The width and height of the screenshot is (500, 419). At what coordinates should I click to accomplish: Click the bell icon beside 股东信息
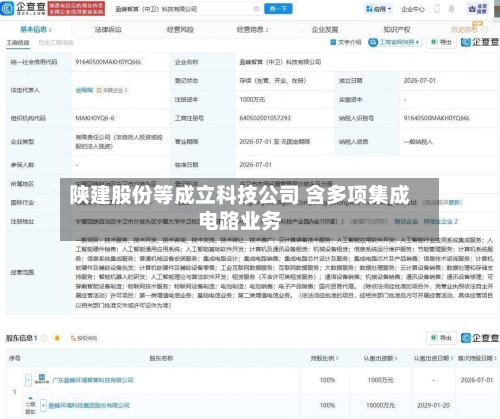pyautogui.click(x=57, y=338)
